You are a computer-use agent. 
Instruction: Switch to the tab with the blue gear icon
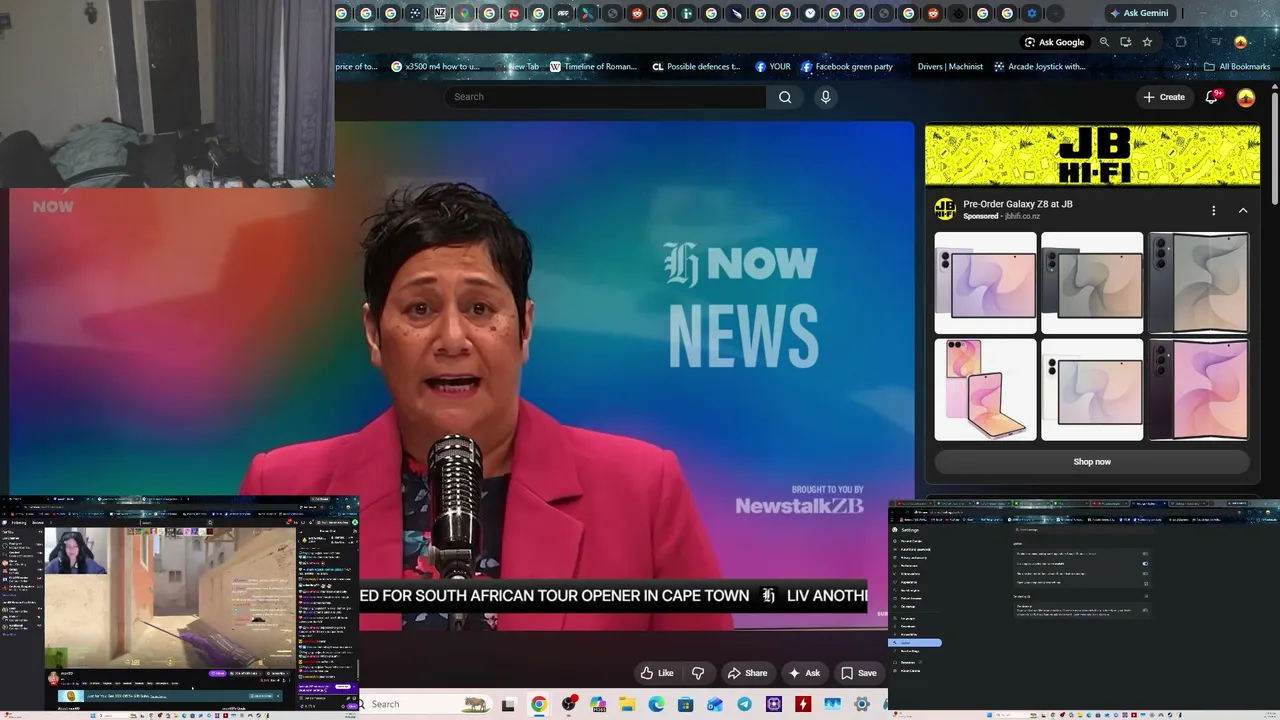point(1032,13)
